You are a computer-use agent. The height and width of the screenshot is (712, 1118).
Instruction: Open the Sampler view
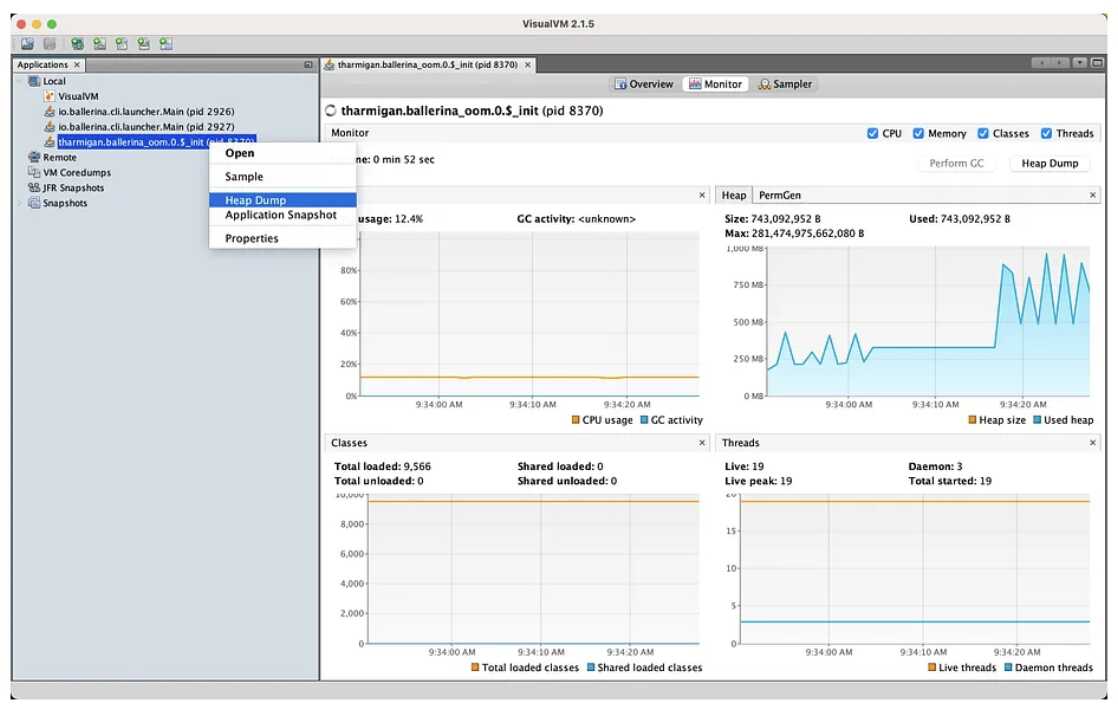coord(785,84)
